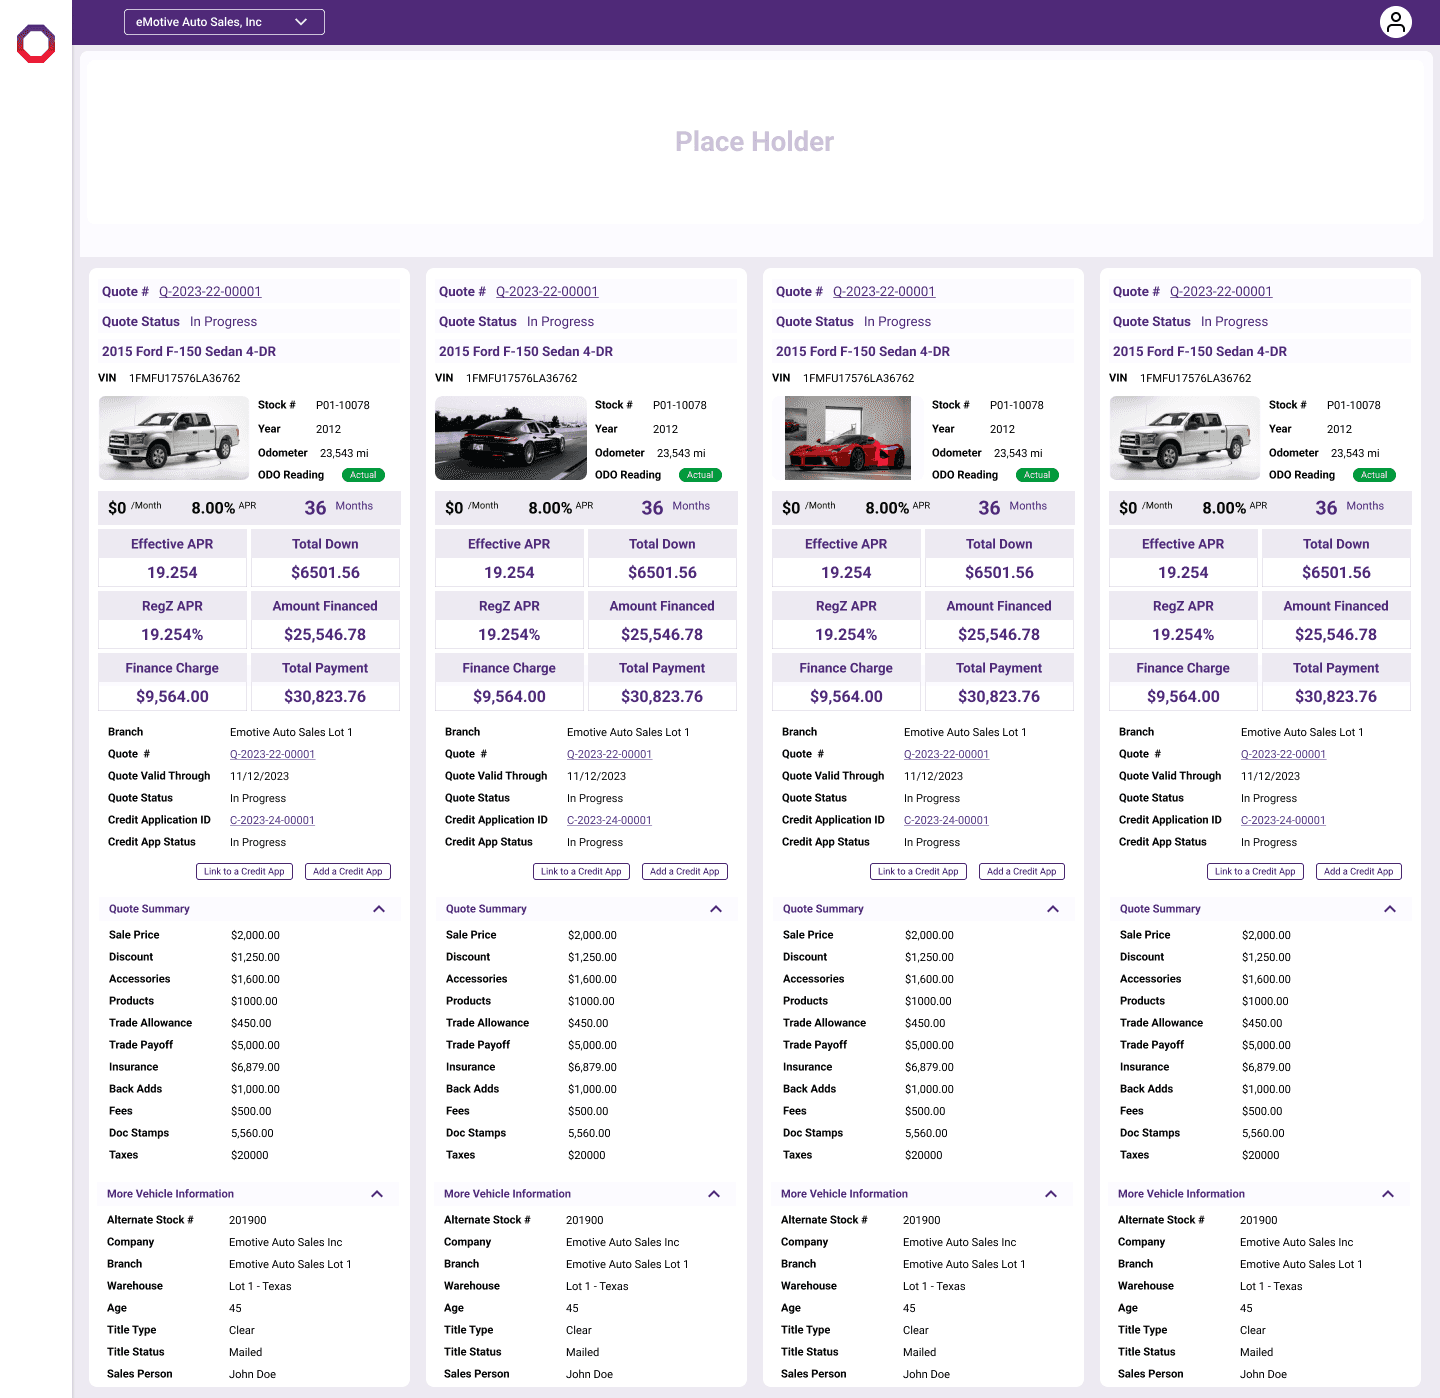The height and width of the screenshot is (1398, 1440).
Task: Click Alternate Stock # value '201900' in first card
Action: pyautogui.click(x=248, y=1220)
